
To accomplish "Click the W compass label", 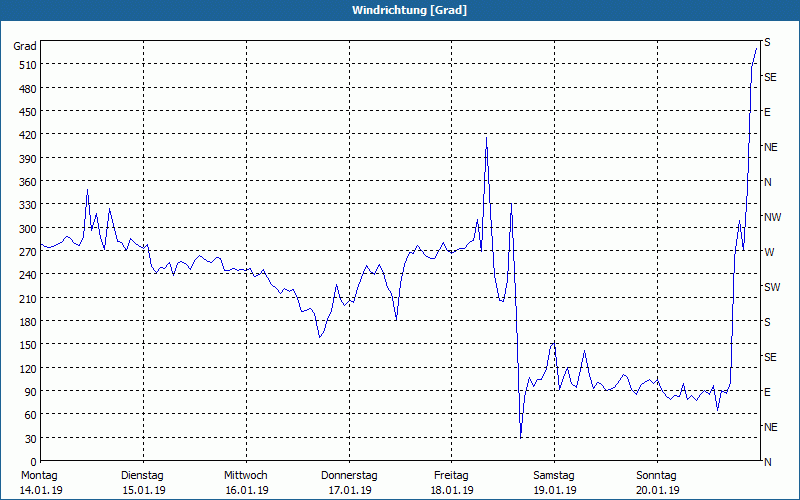I will (x=769, y=252).
